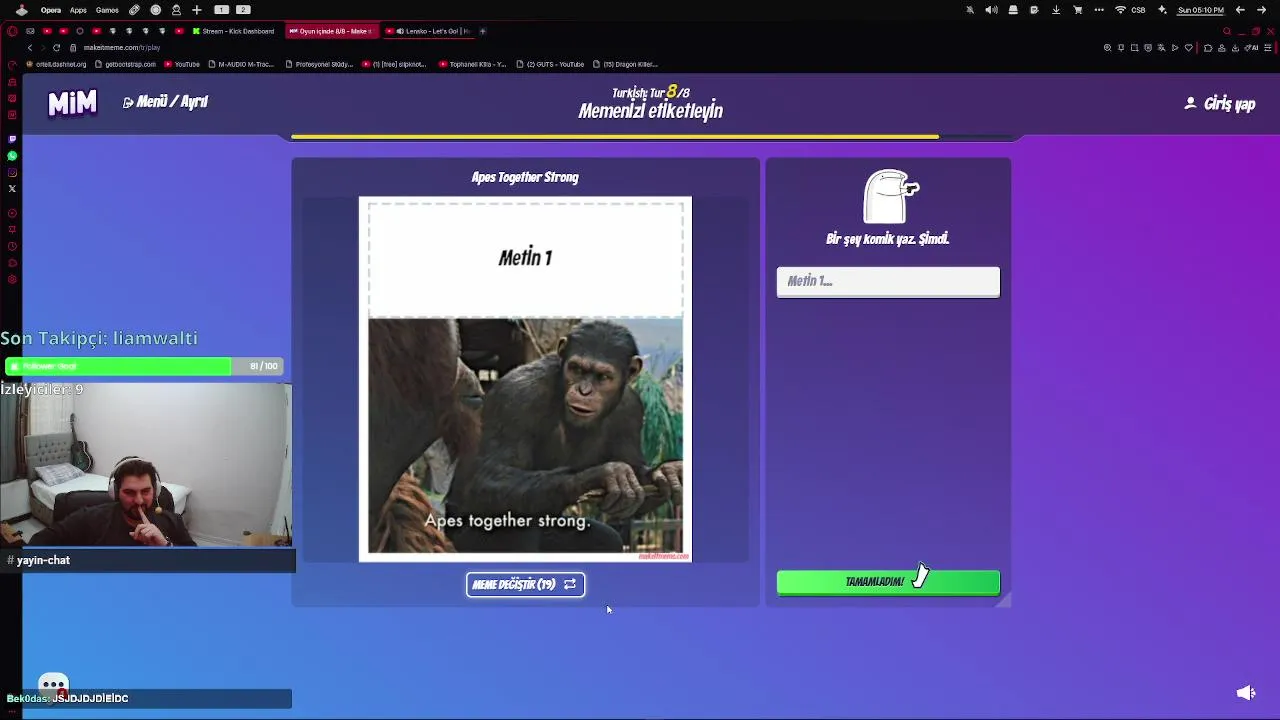Open the YouTube bookmark
Image resolution: width=1280 pixels, height=720 pixels.
tap(182, 64)
